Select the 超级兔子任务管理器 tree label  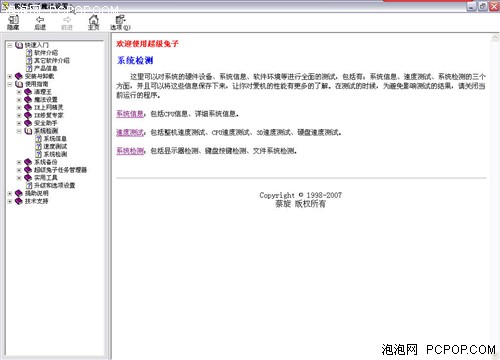60,170
